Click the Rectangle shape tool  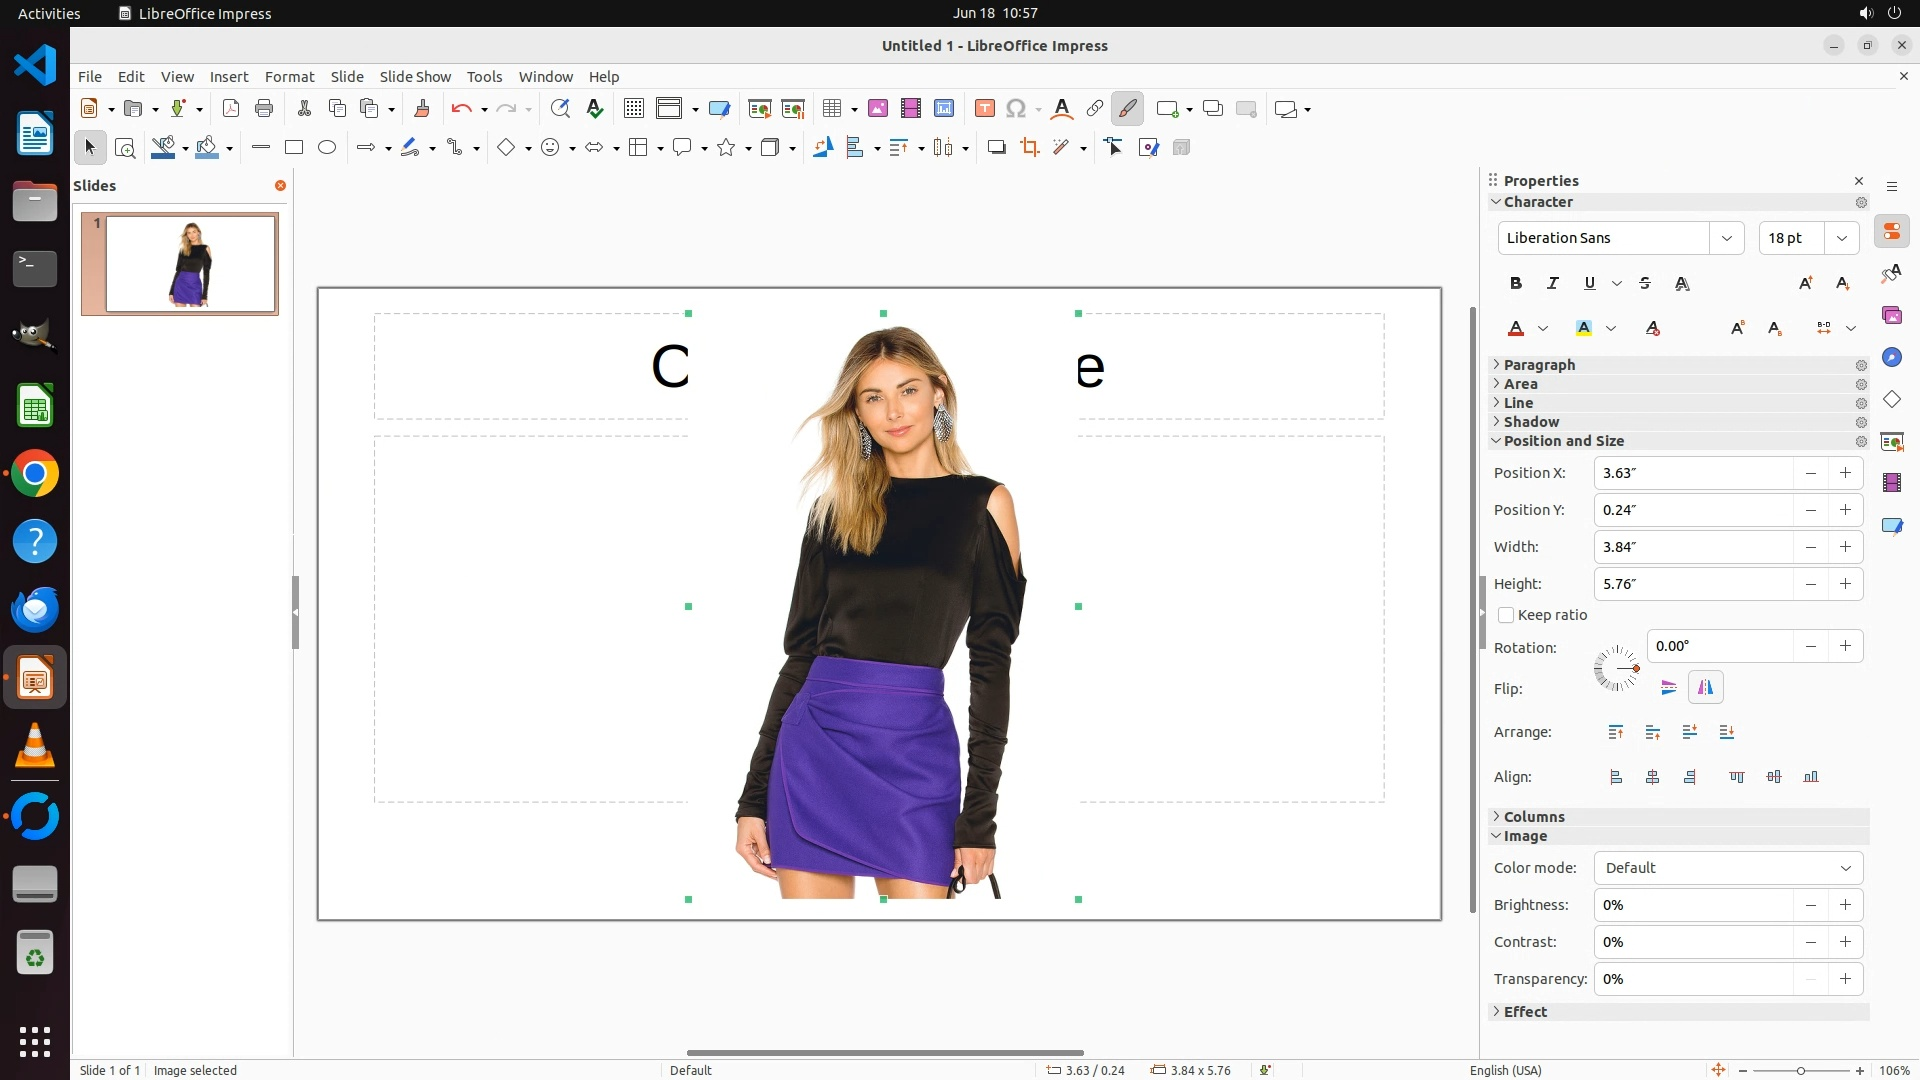(294, 148)
